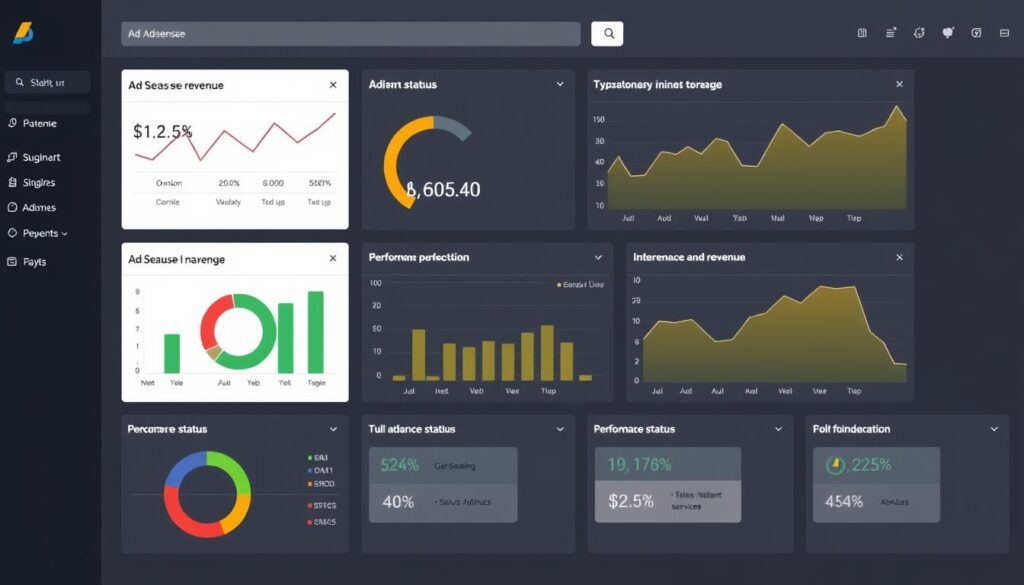Click the sync refresh icon in the top toolbar
1024x585 pixels.
pos(919,33)
